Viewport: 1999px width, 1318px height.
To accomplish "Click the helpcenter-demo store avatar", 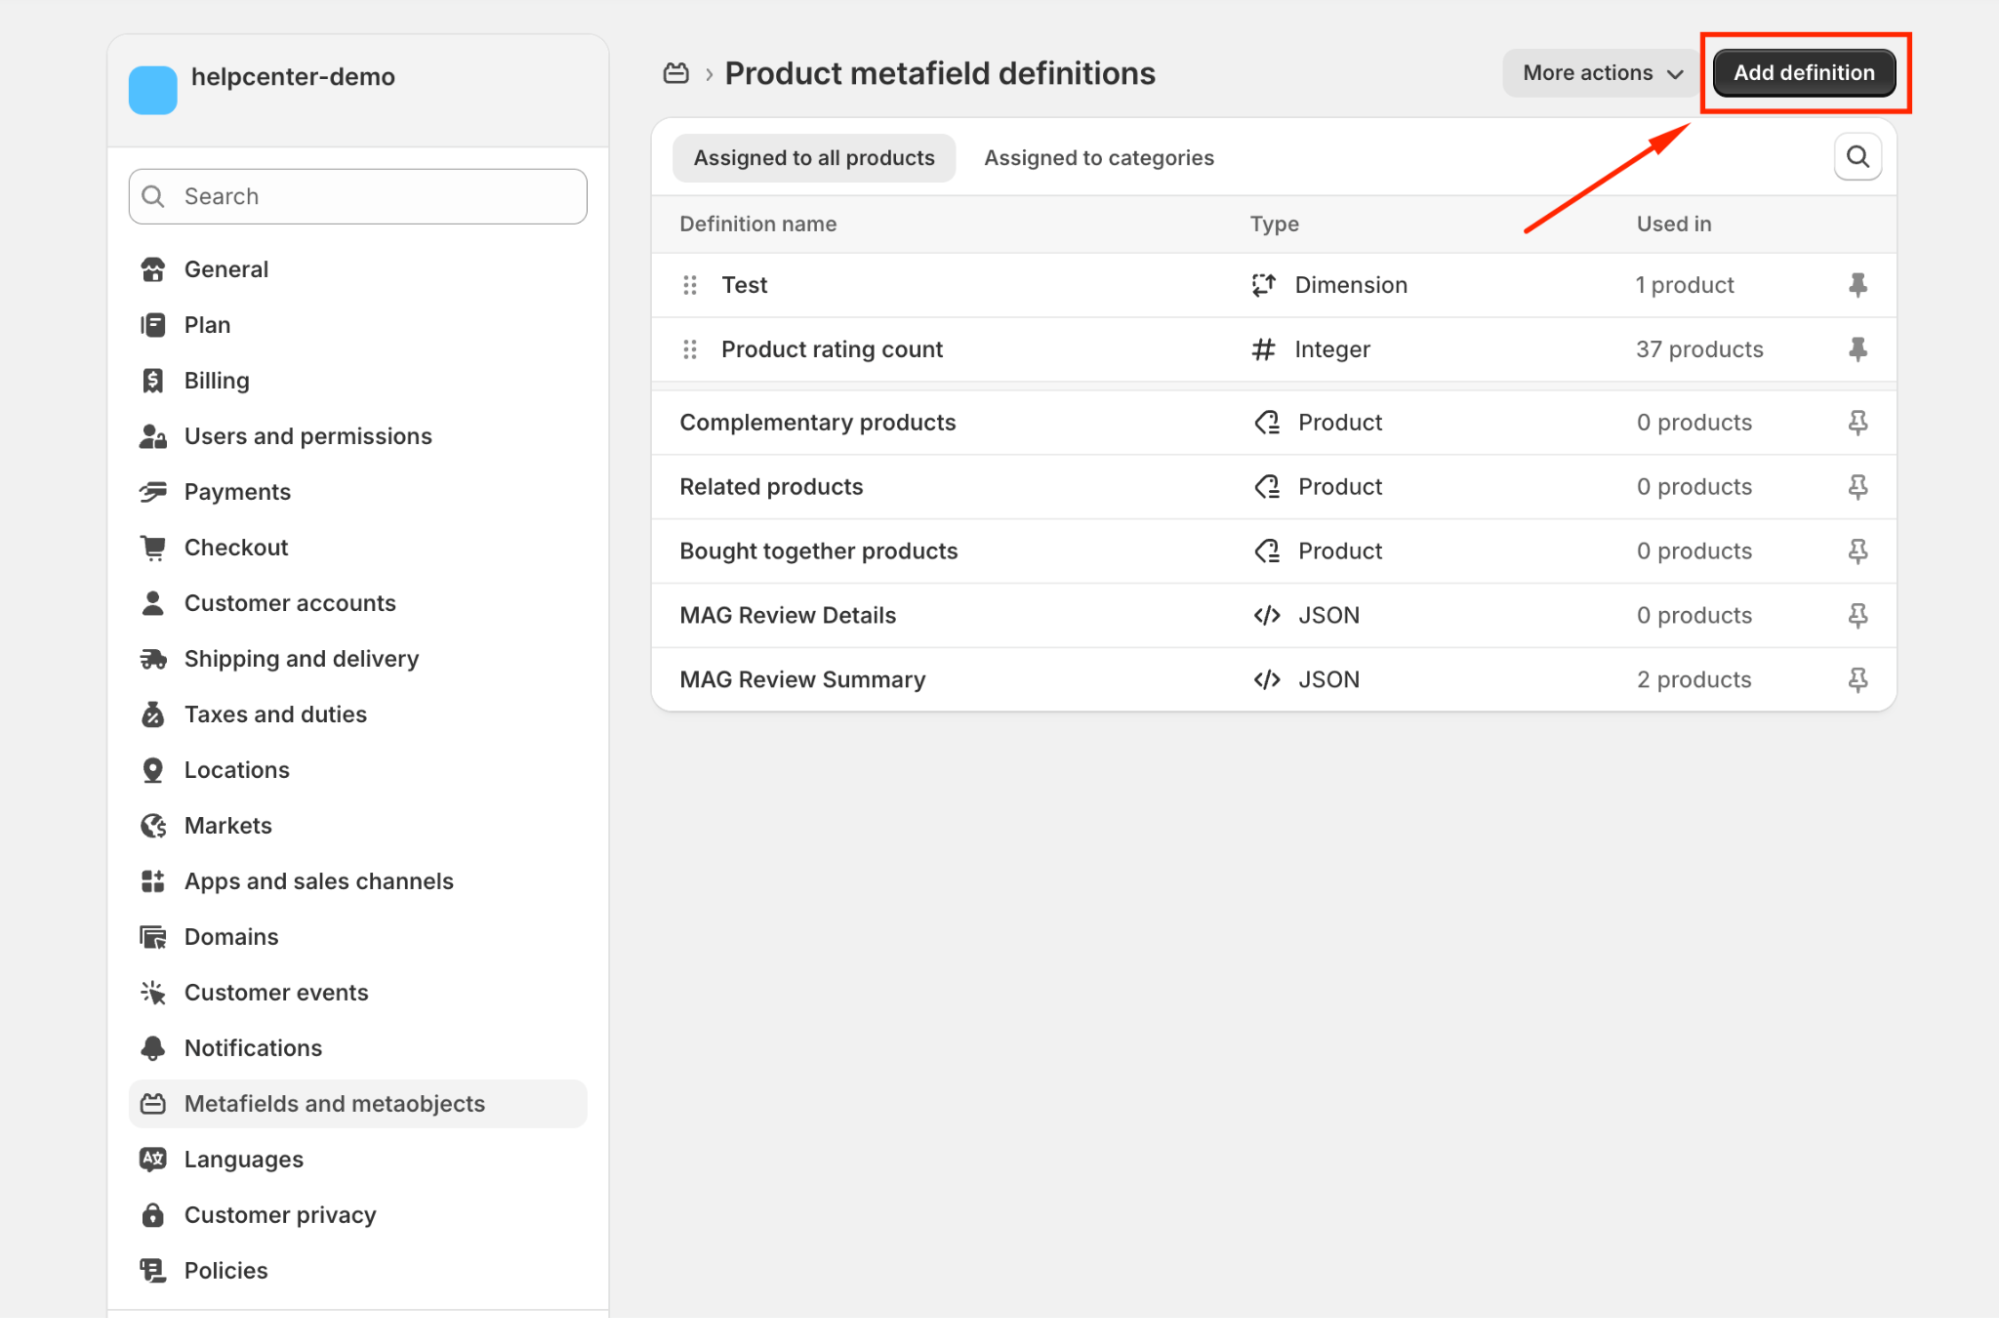I will tap(153, 90).
